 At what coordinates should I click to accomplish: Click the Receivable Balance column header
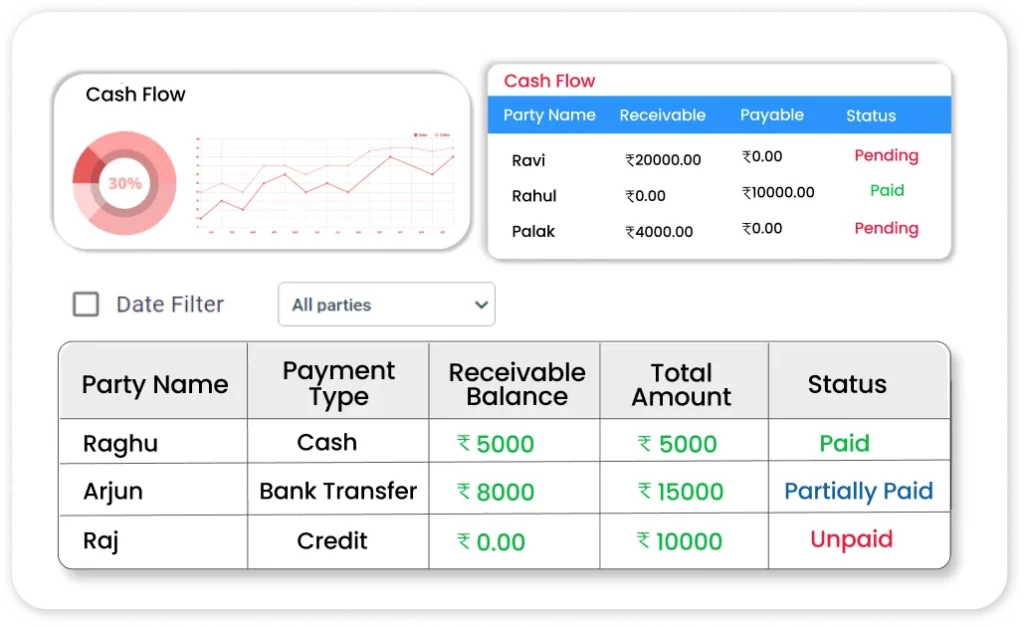(516, 384)
